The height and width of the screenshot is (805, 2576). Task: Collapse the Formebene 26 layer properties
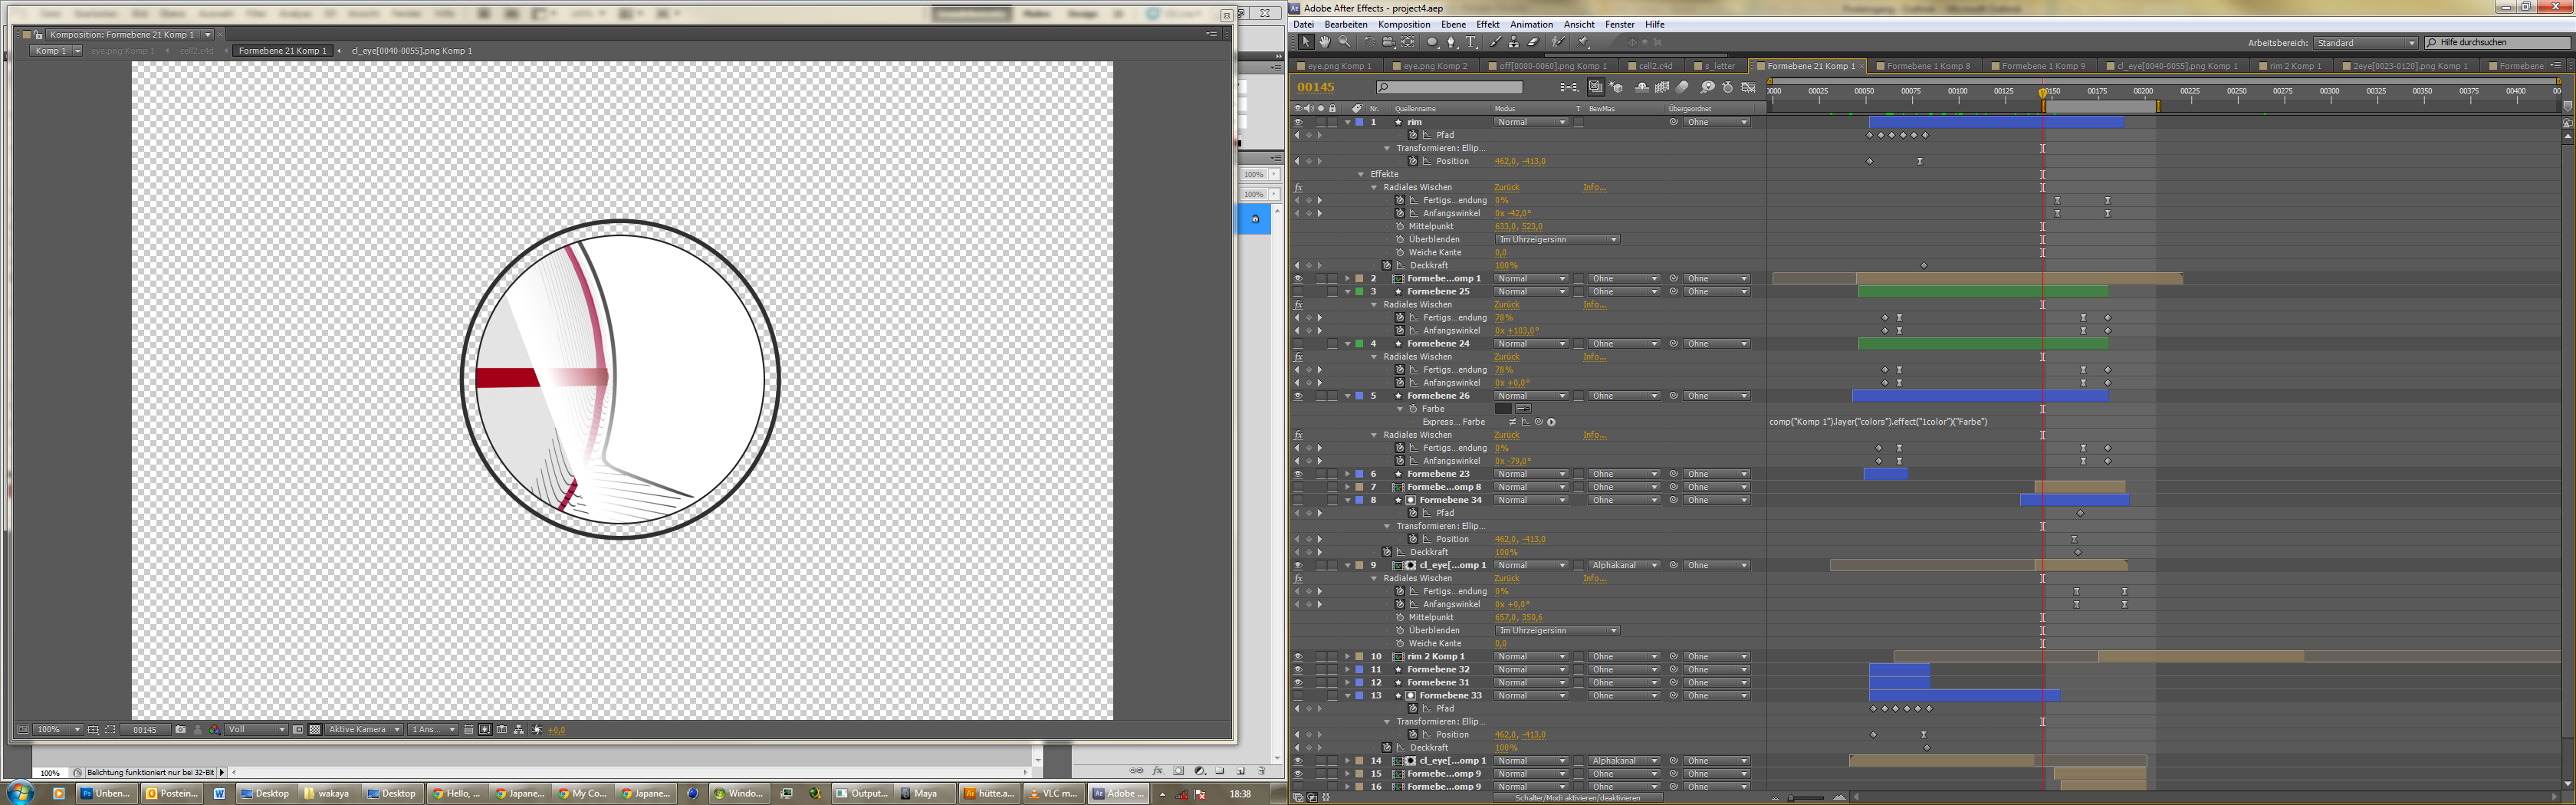(1347, 396)
